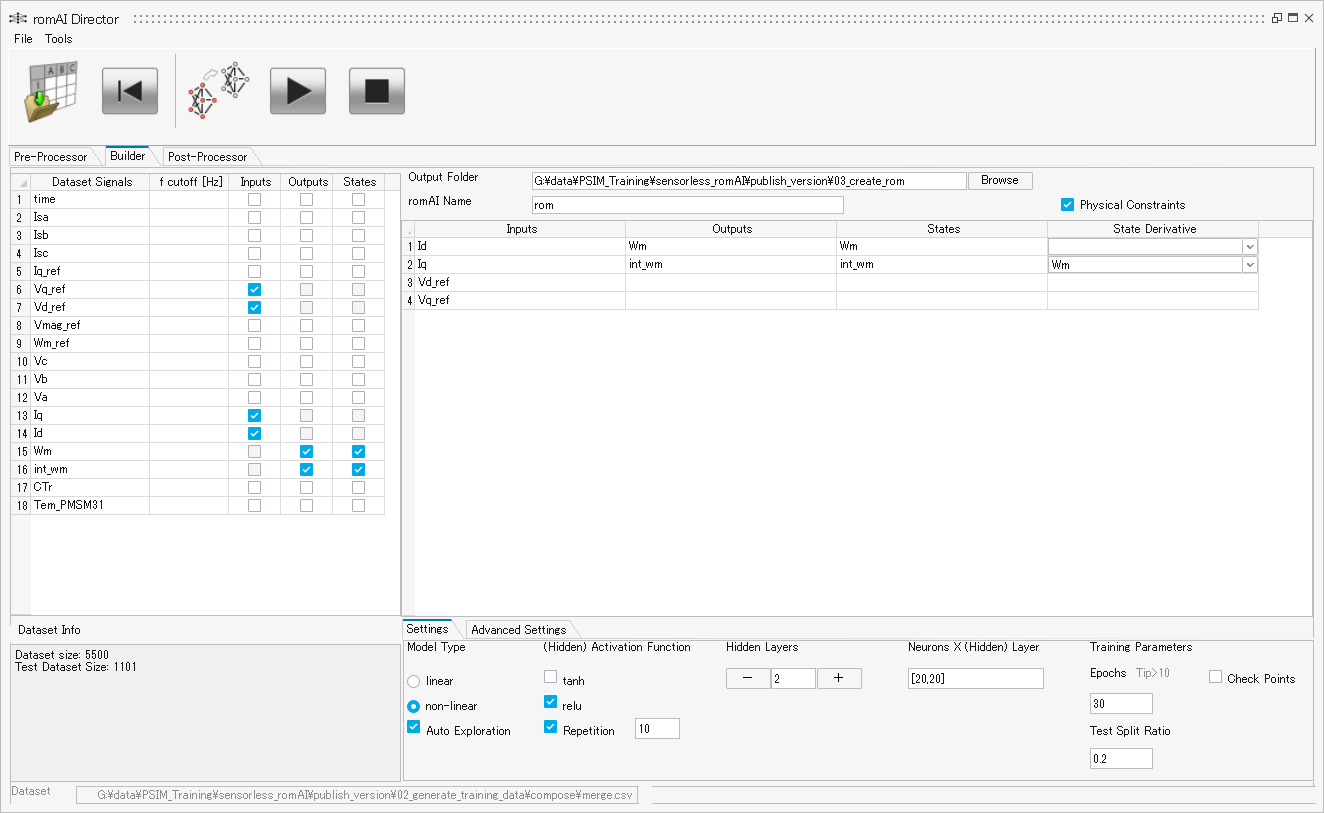
Task: Check Isc in the Outputs column
Action: (306, 253)
